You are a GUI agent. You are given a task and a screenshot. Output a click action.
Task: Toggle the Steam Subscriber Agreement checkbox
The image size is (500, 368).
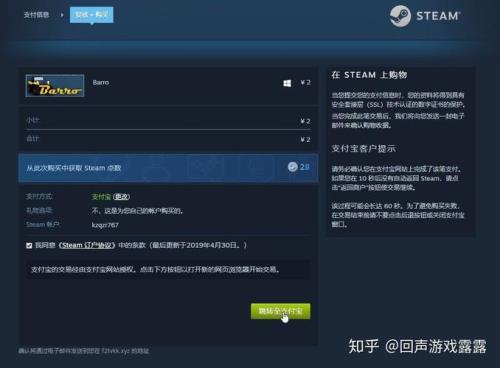[29, 246]
